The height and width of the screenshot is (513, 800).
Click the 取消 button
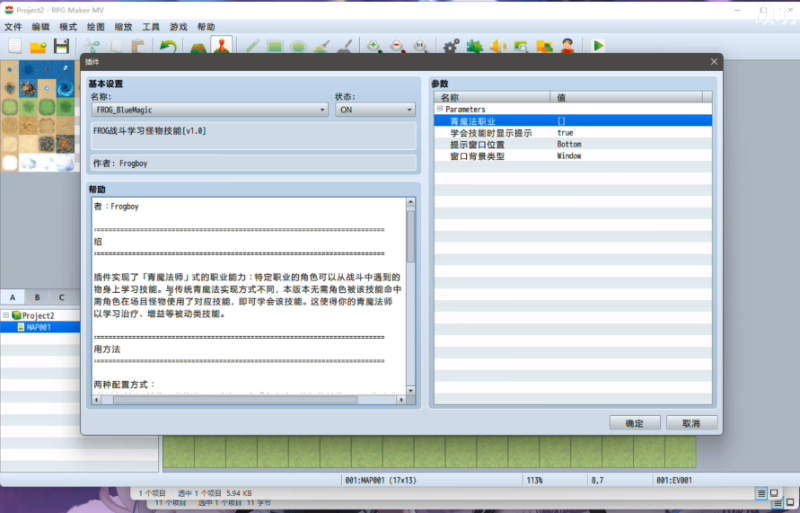click(691, 423)
